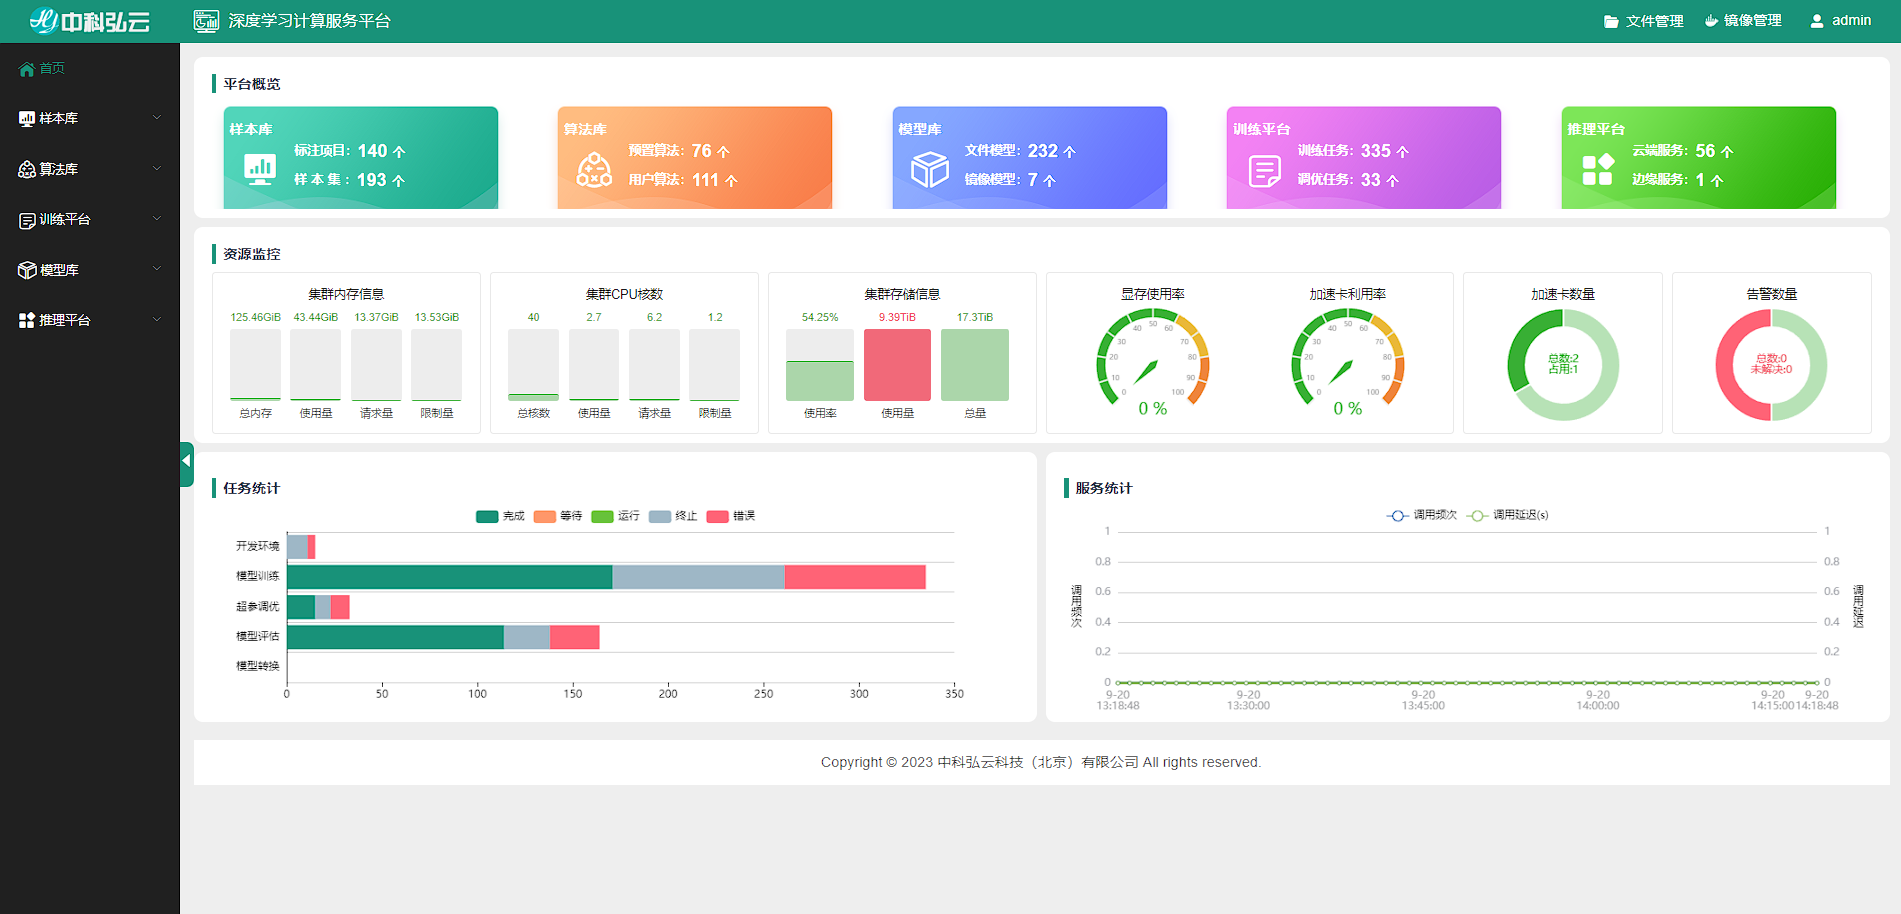Click the platform logo icon beside 深度学习计算服务平台
The width and height of the screenshot is (1901, 914).
point(206,21)
